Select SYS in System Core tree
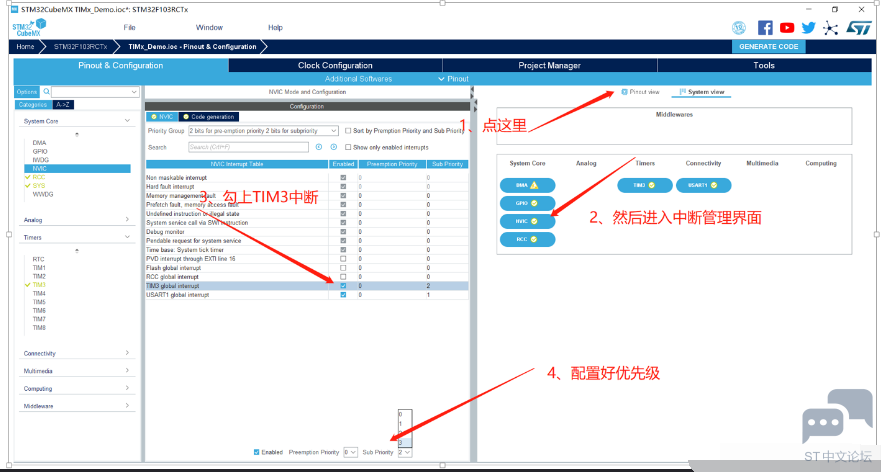This screenshot has height=472, width=881. point(38,185)
